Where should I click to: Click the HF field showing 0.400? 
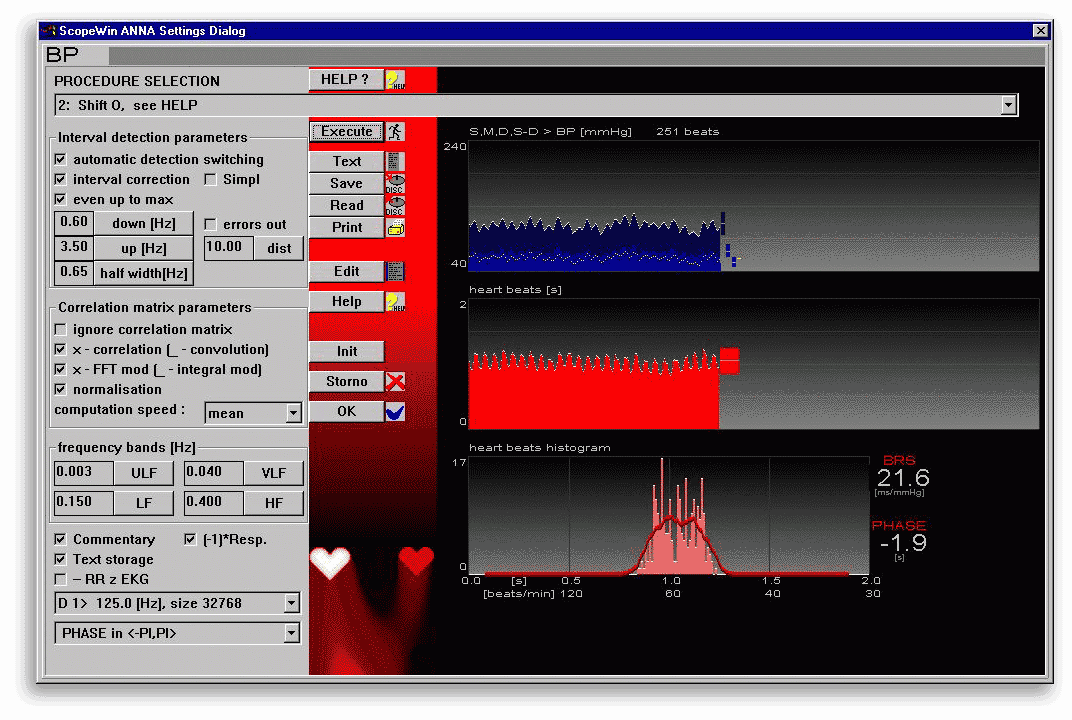point(214,503)
